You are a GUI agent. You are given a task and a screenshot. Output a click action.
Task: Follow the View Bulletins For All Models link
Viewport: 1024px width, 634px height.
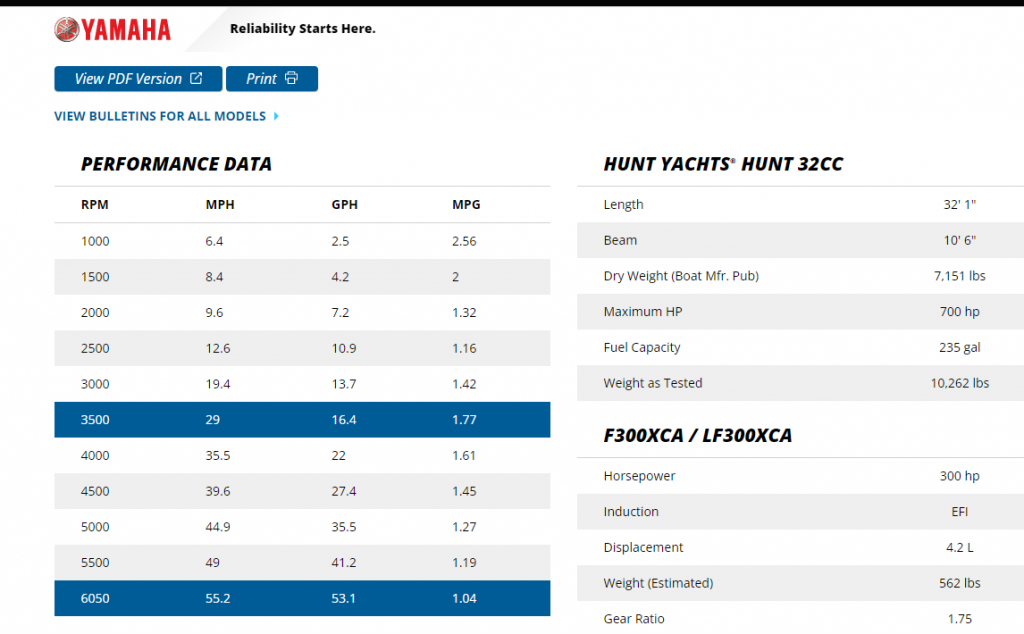point(160,116)
